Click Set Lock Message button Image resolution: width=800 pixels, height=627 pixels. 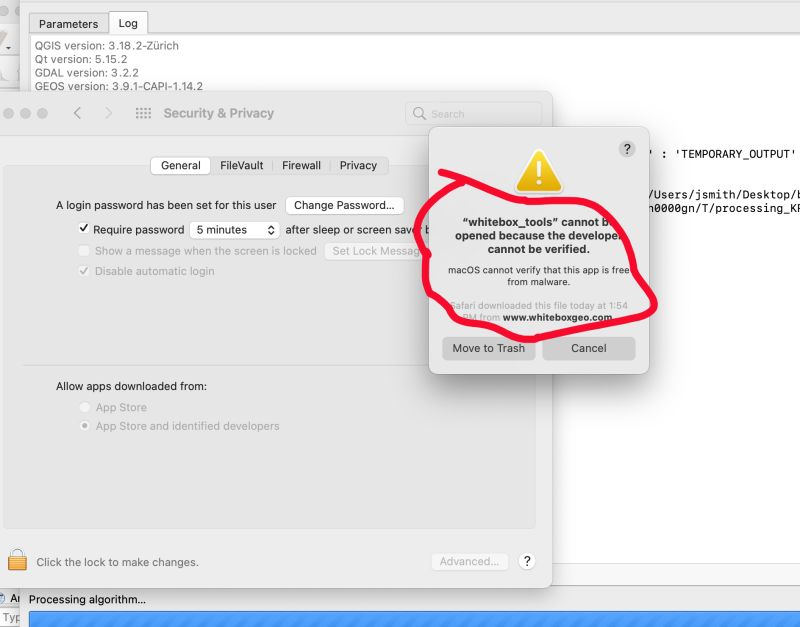[x=377, y=250]
